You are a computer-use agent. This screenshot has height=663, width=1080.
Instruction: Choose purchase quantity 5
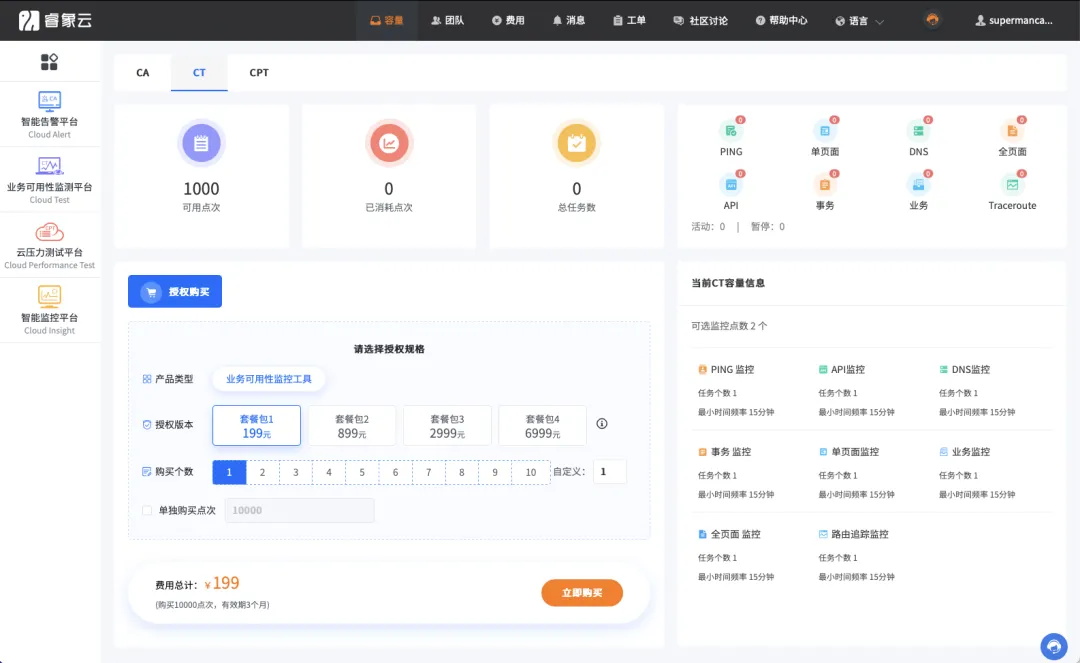point(362,472)
